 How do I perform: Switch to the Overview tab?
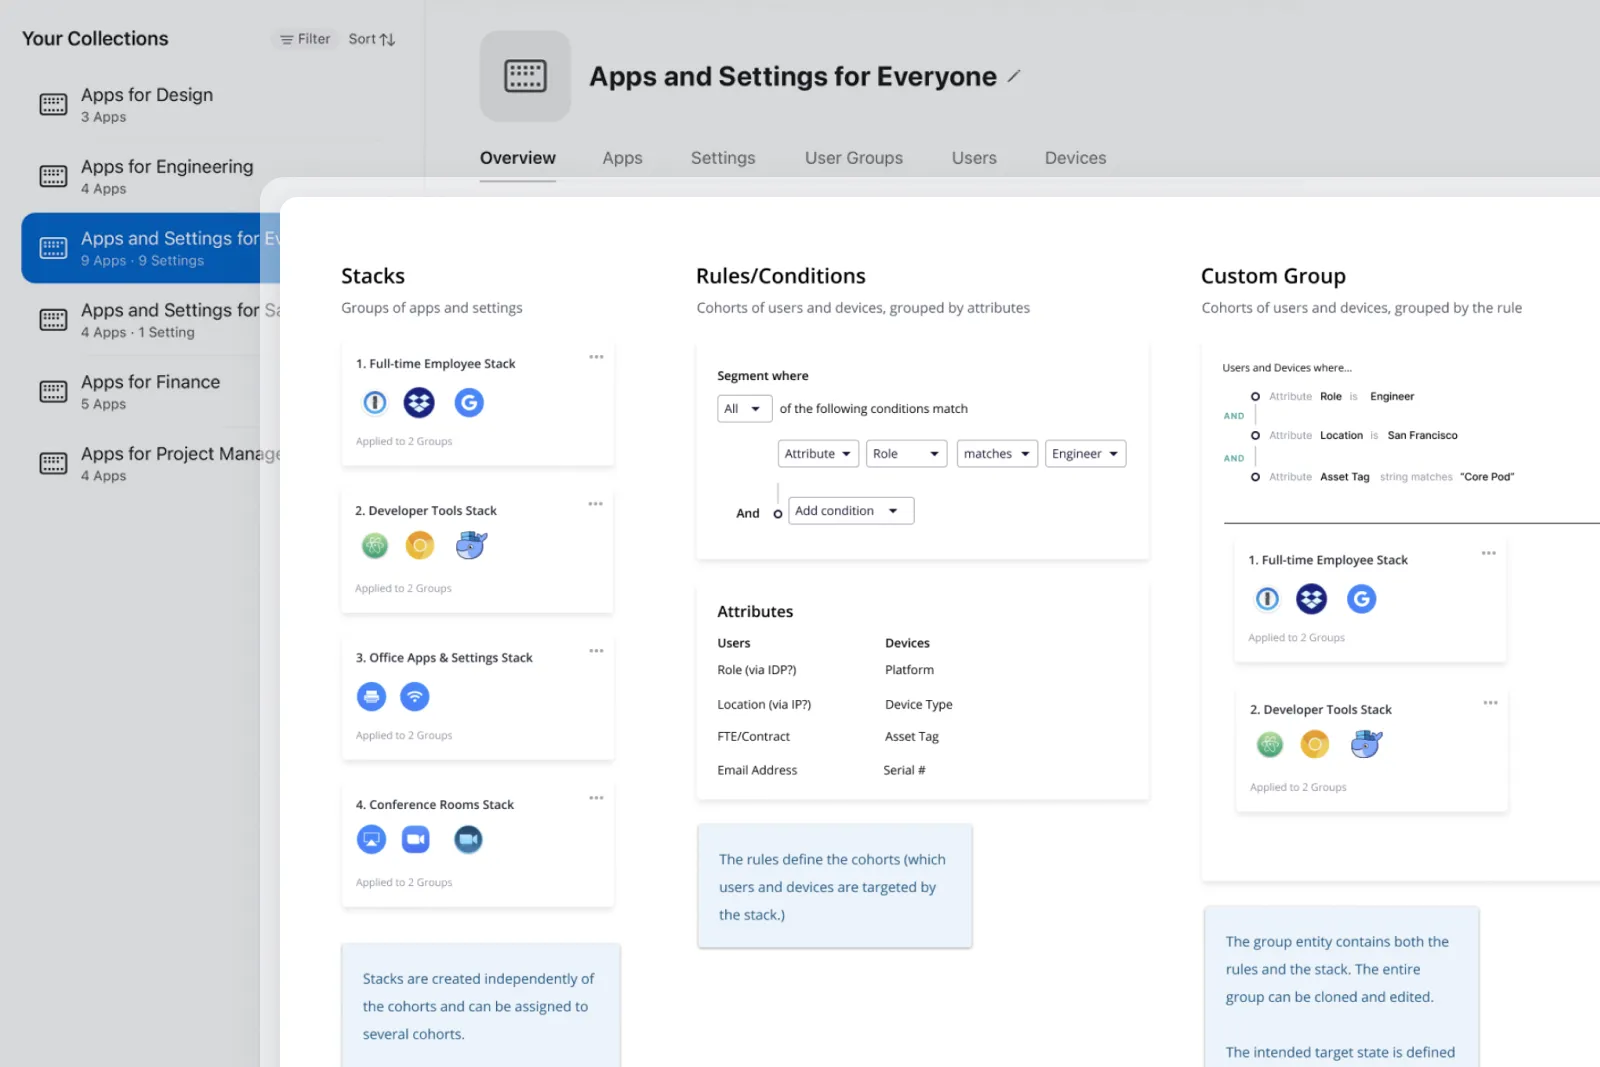[x=517, y=158]
